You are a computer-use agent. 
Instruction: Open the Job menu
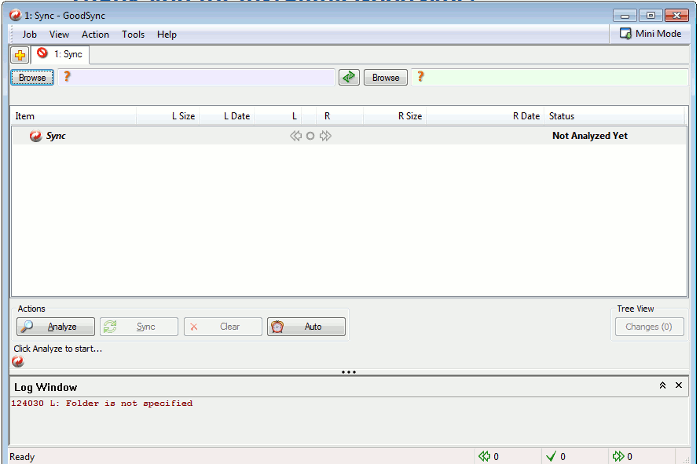pyautogui.click(x=29, y=34)
